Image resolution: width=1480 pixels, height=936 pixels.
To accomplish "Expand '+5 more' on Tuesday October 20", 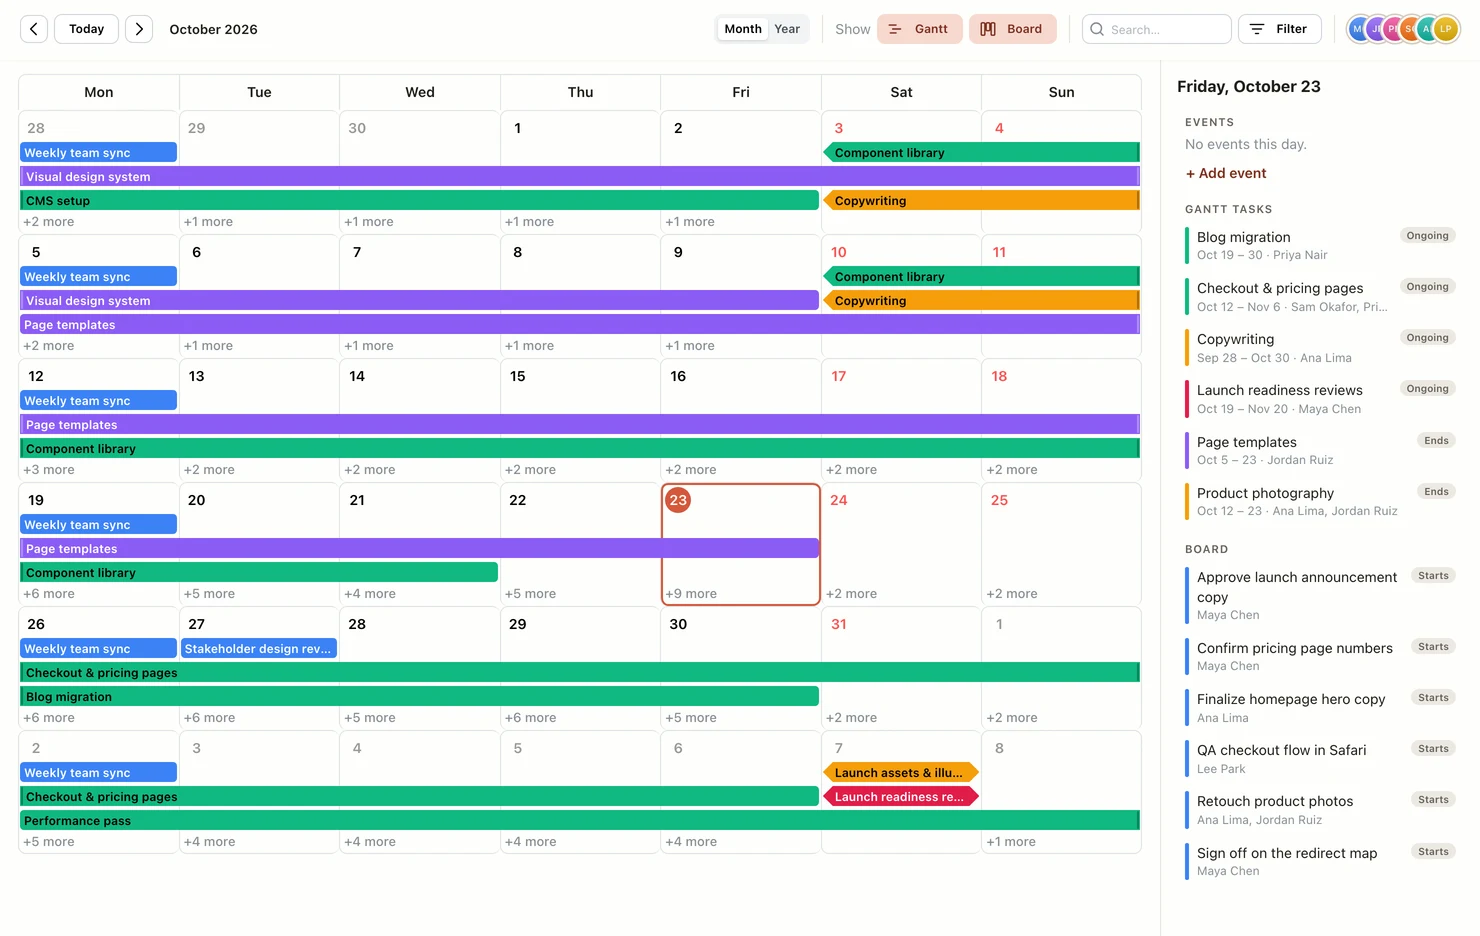I will click(x=209, y=594).
